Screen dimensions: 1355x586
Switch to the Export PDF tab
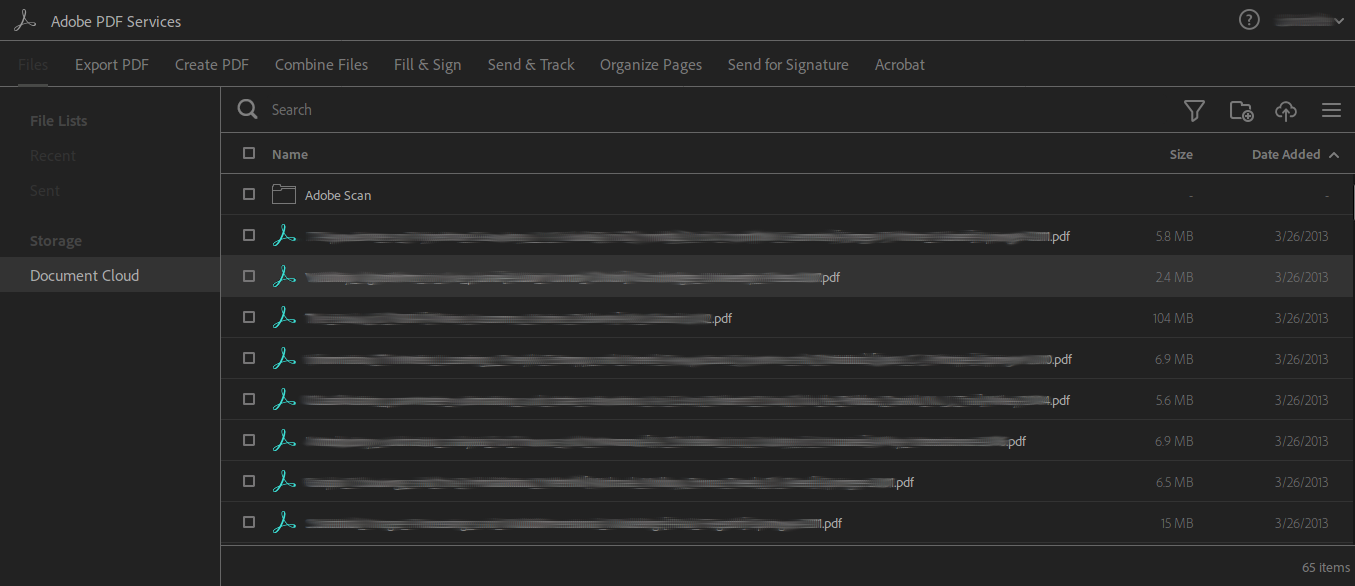coord(111,64)
